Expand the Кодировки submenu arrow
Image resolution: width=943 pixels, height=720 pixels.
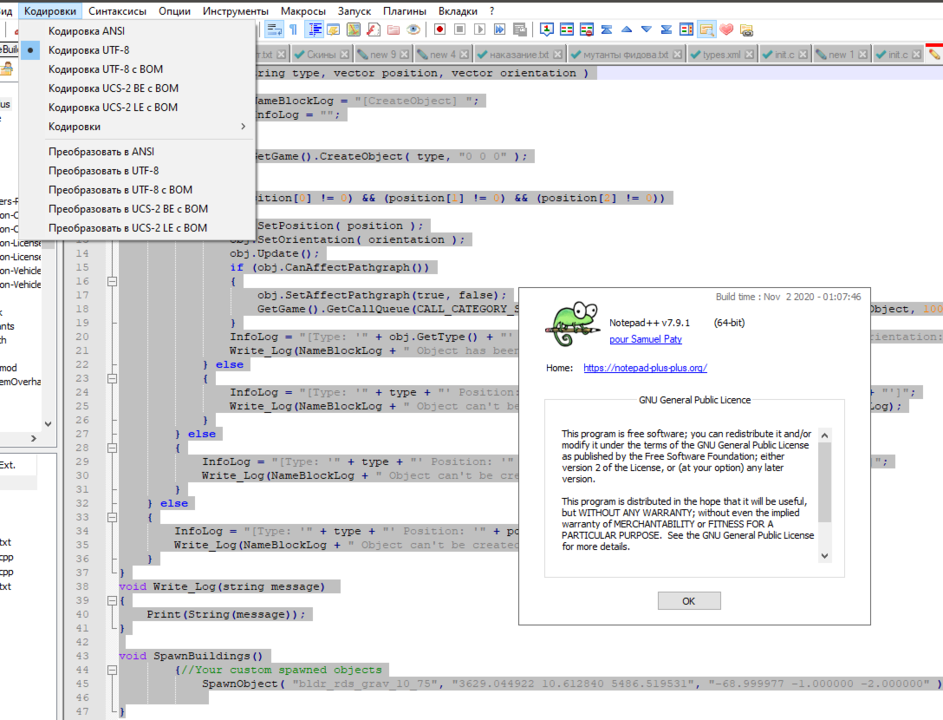pyautogui.click(x=243, y=126)
